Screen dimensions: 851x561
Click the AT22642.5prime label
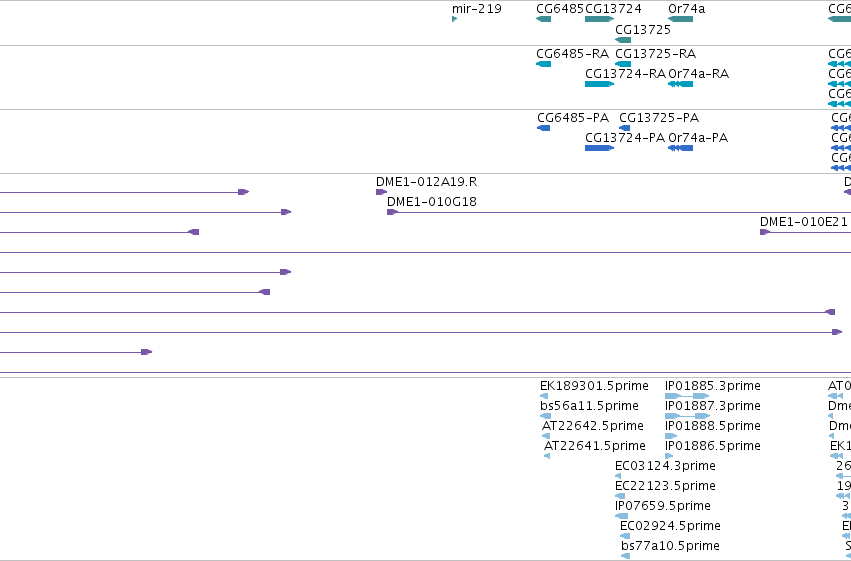pos(593,426)
